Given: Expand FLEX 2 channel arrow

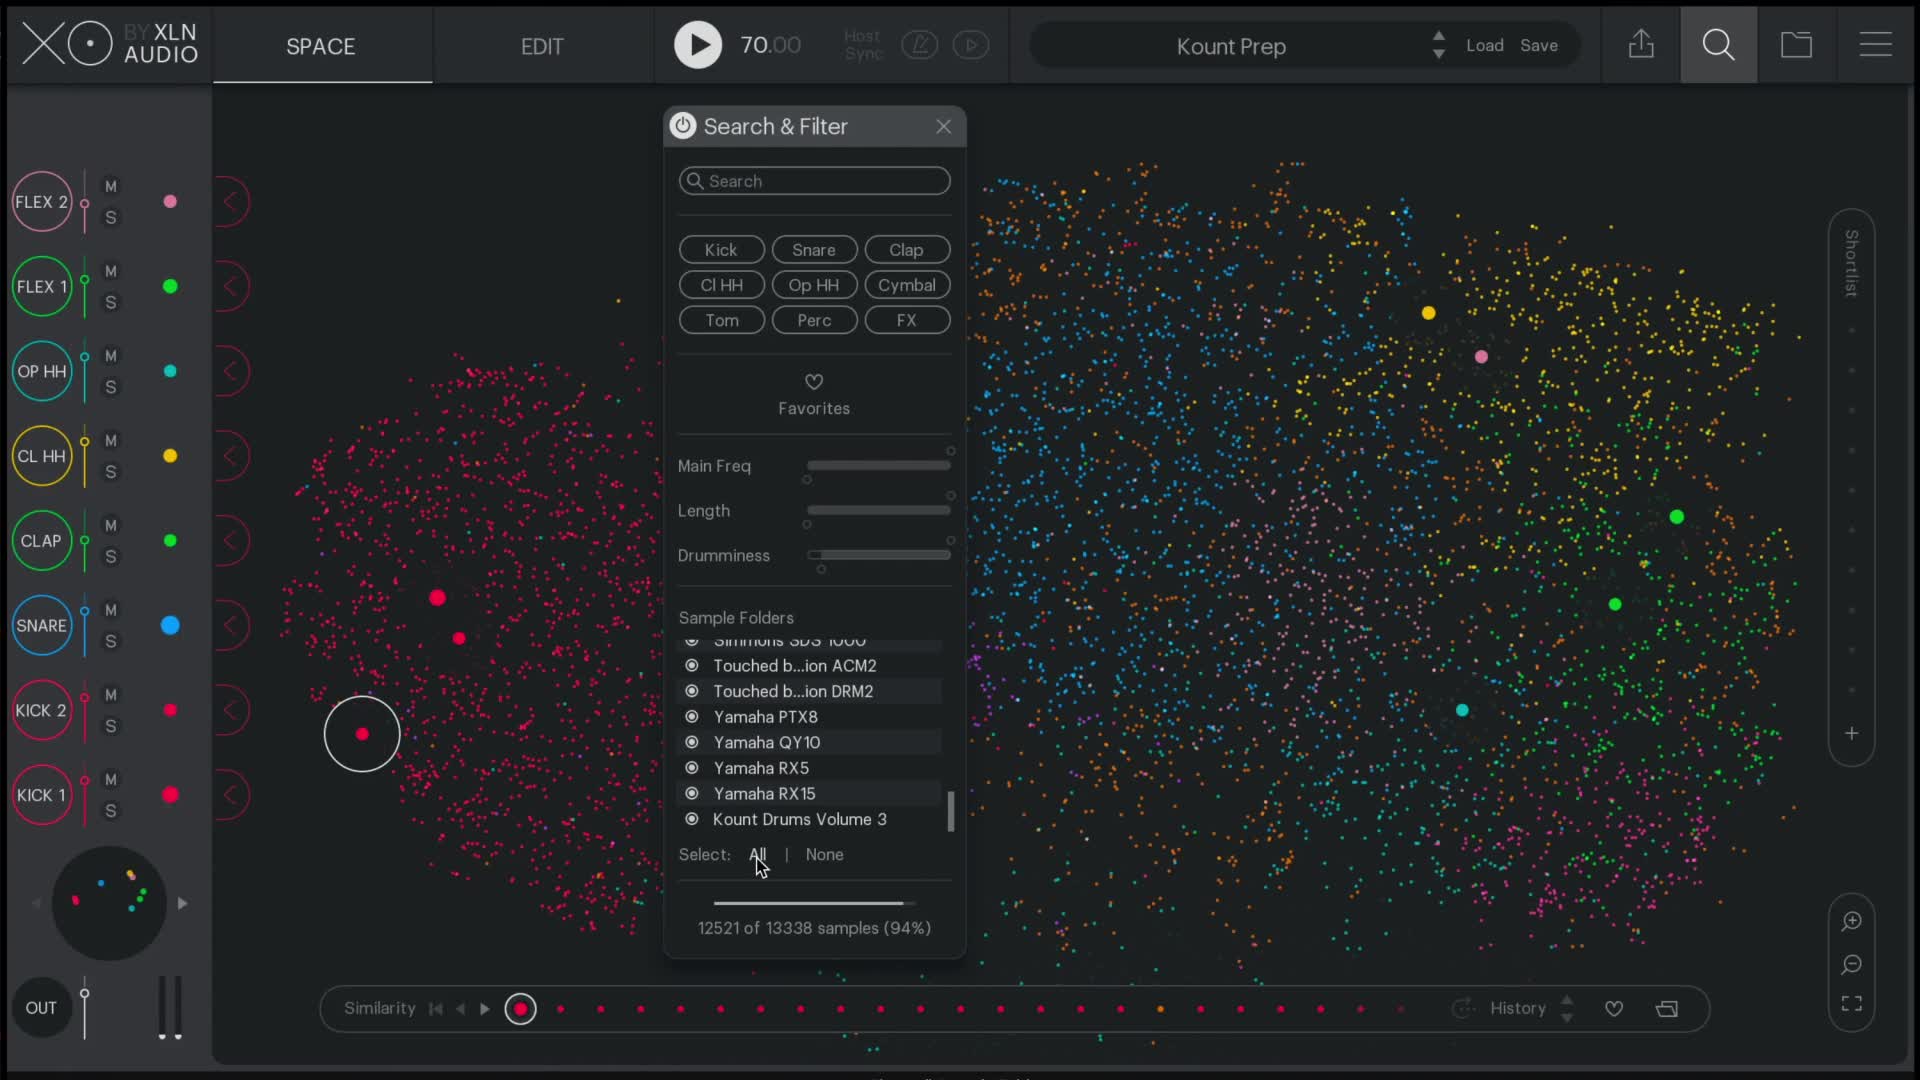Looking at the screenshot, I should click(x=231, y=202).
